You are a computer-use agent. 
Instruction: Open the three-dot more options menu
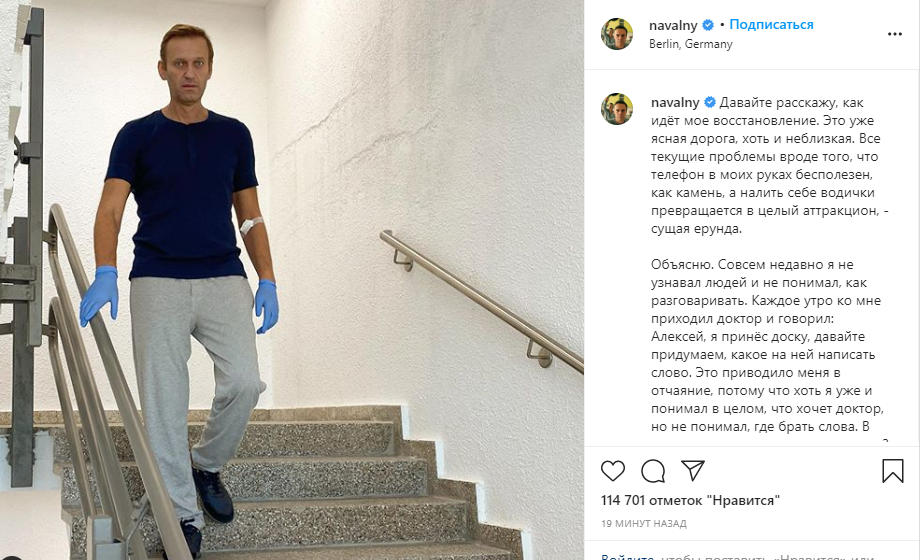tap(895, 34)
